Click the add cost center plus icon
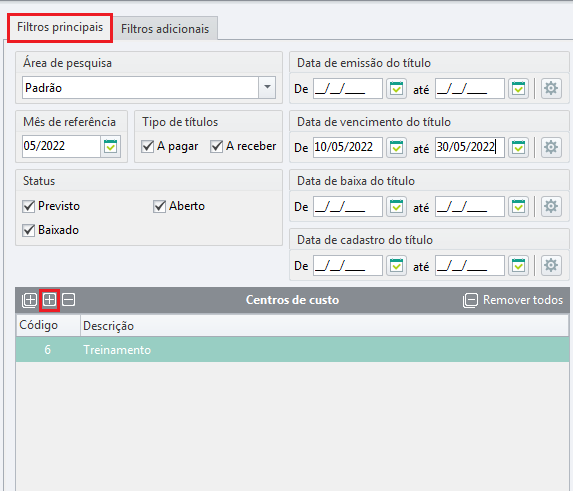This screenshot has width=573, height=491. pyautogui.click(x=49, y=300)
